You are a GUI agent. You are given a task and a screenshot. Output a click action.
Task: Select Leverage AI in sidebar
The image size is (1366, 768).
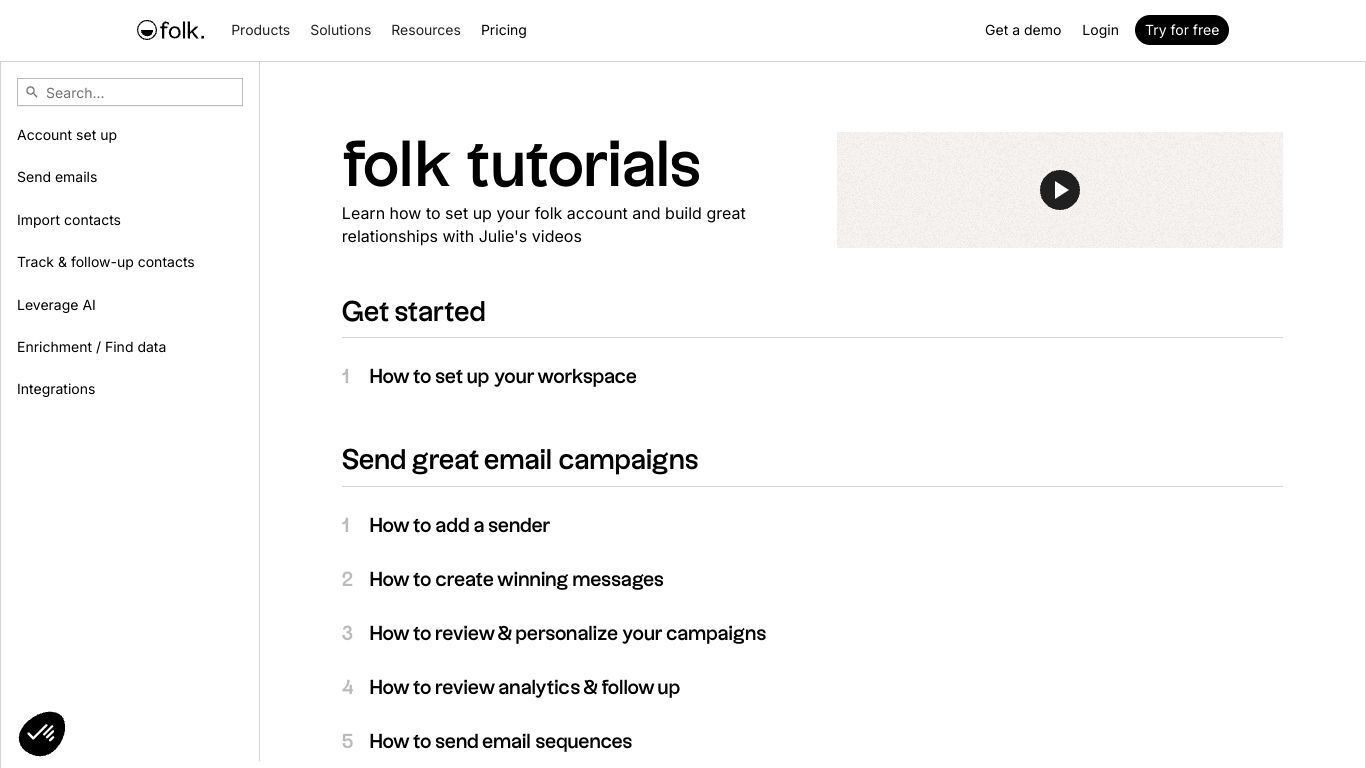click(56, 305)
